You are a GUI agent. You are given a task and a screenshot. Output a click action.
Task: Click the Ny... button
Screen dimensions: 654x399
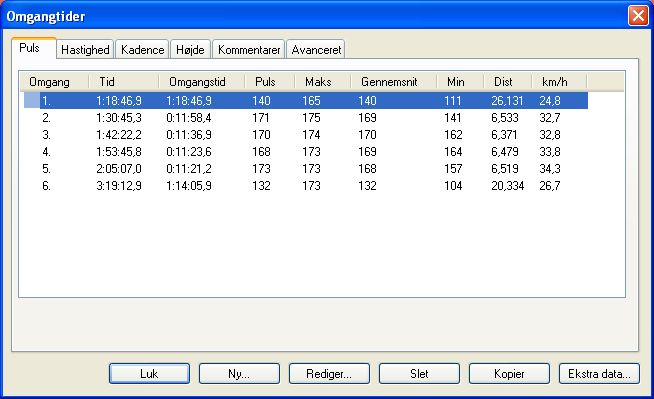(239, 374)
